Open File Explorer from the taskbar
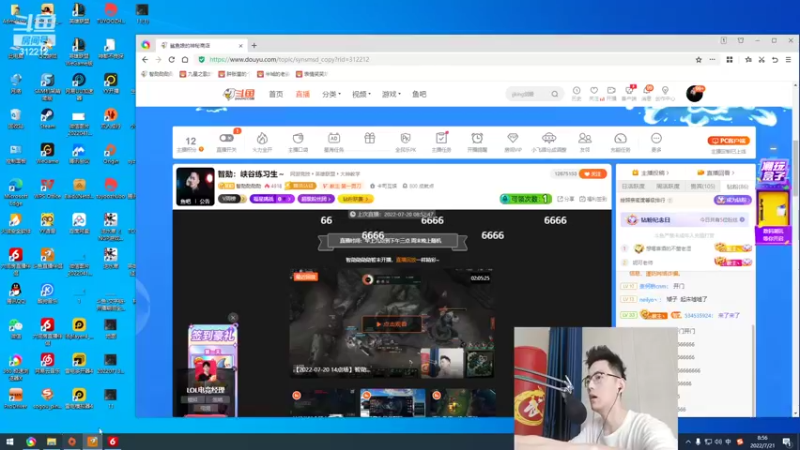Screen dimensions: 800x450 [52, 441]
